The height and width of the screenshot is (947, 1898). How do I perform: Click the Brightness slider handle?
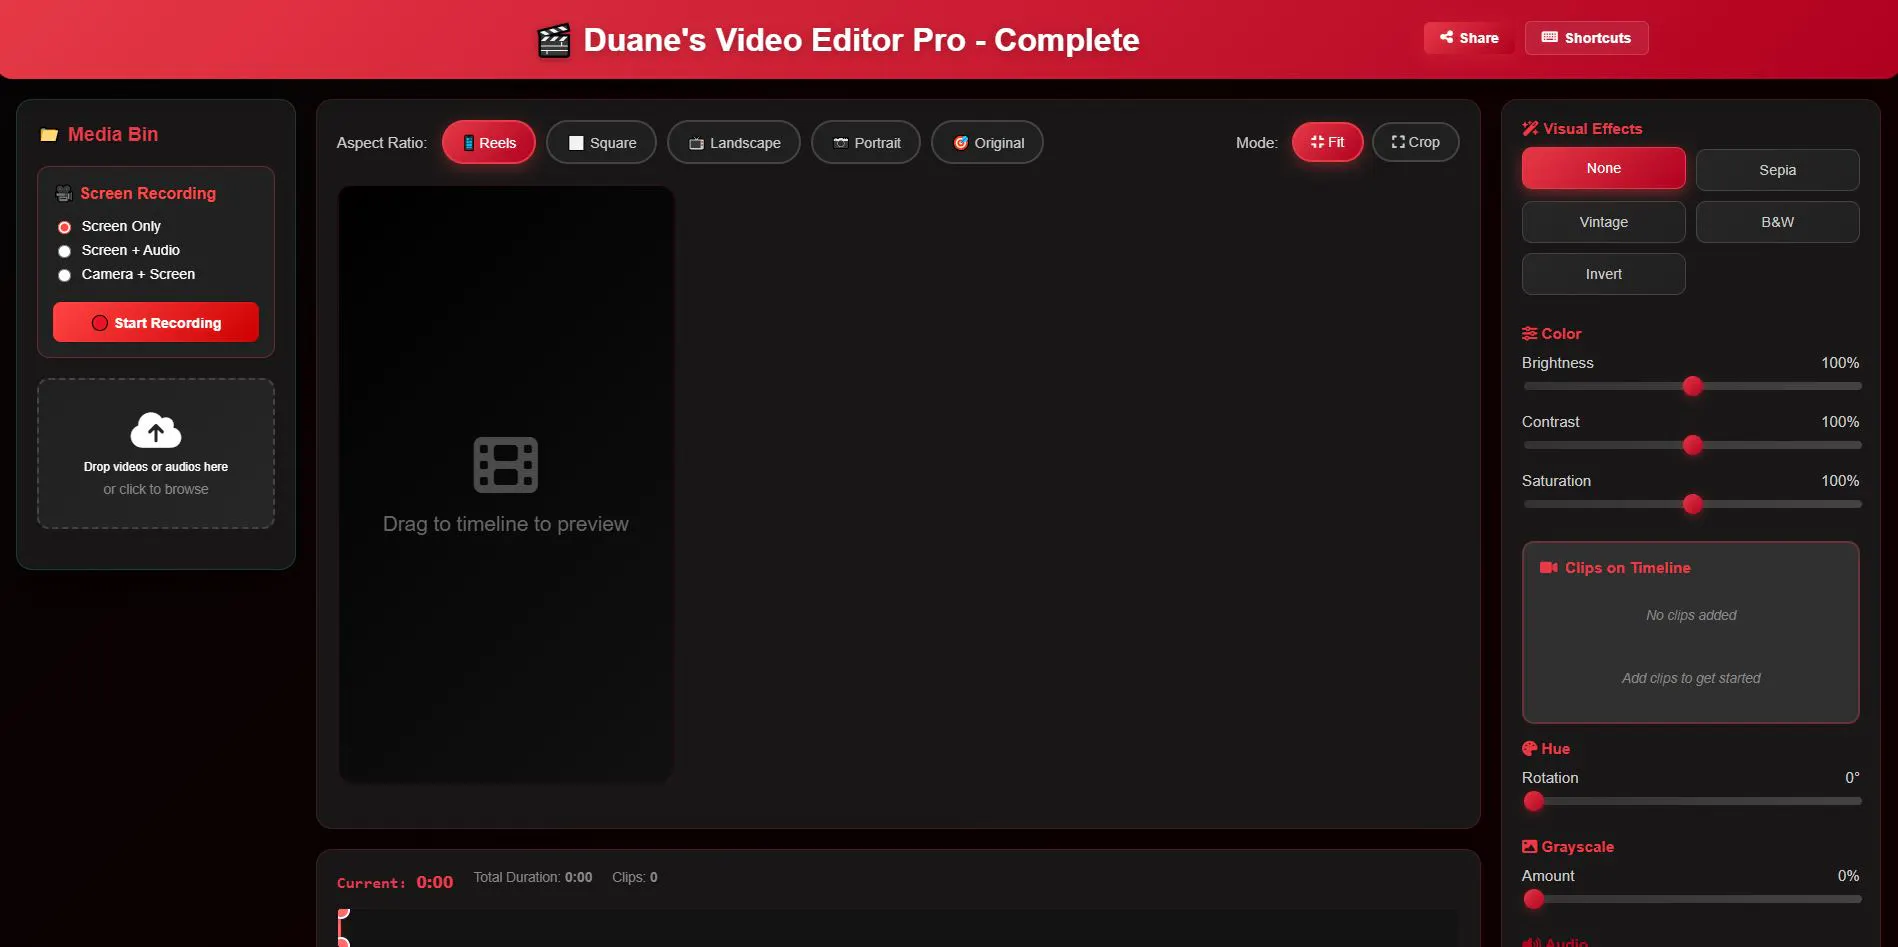click(x=1692, y=386)
